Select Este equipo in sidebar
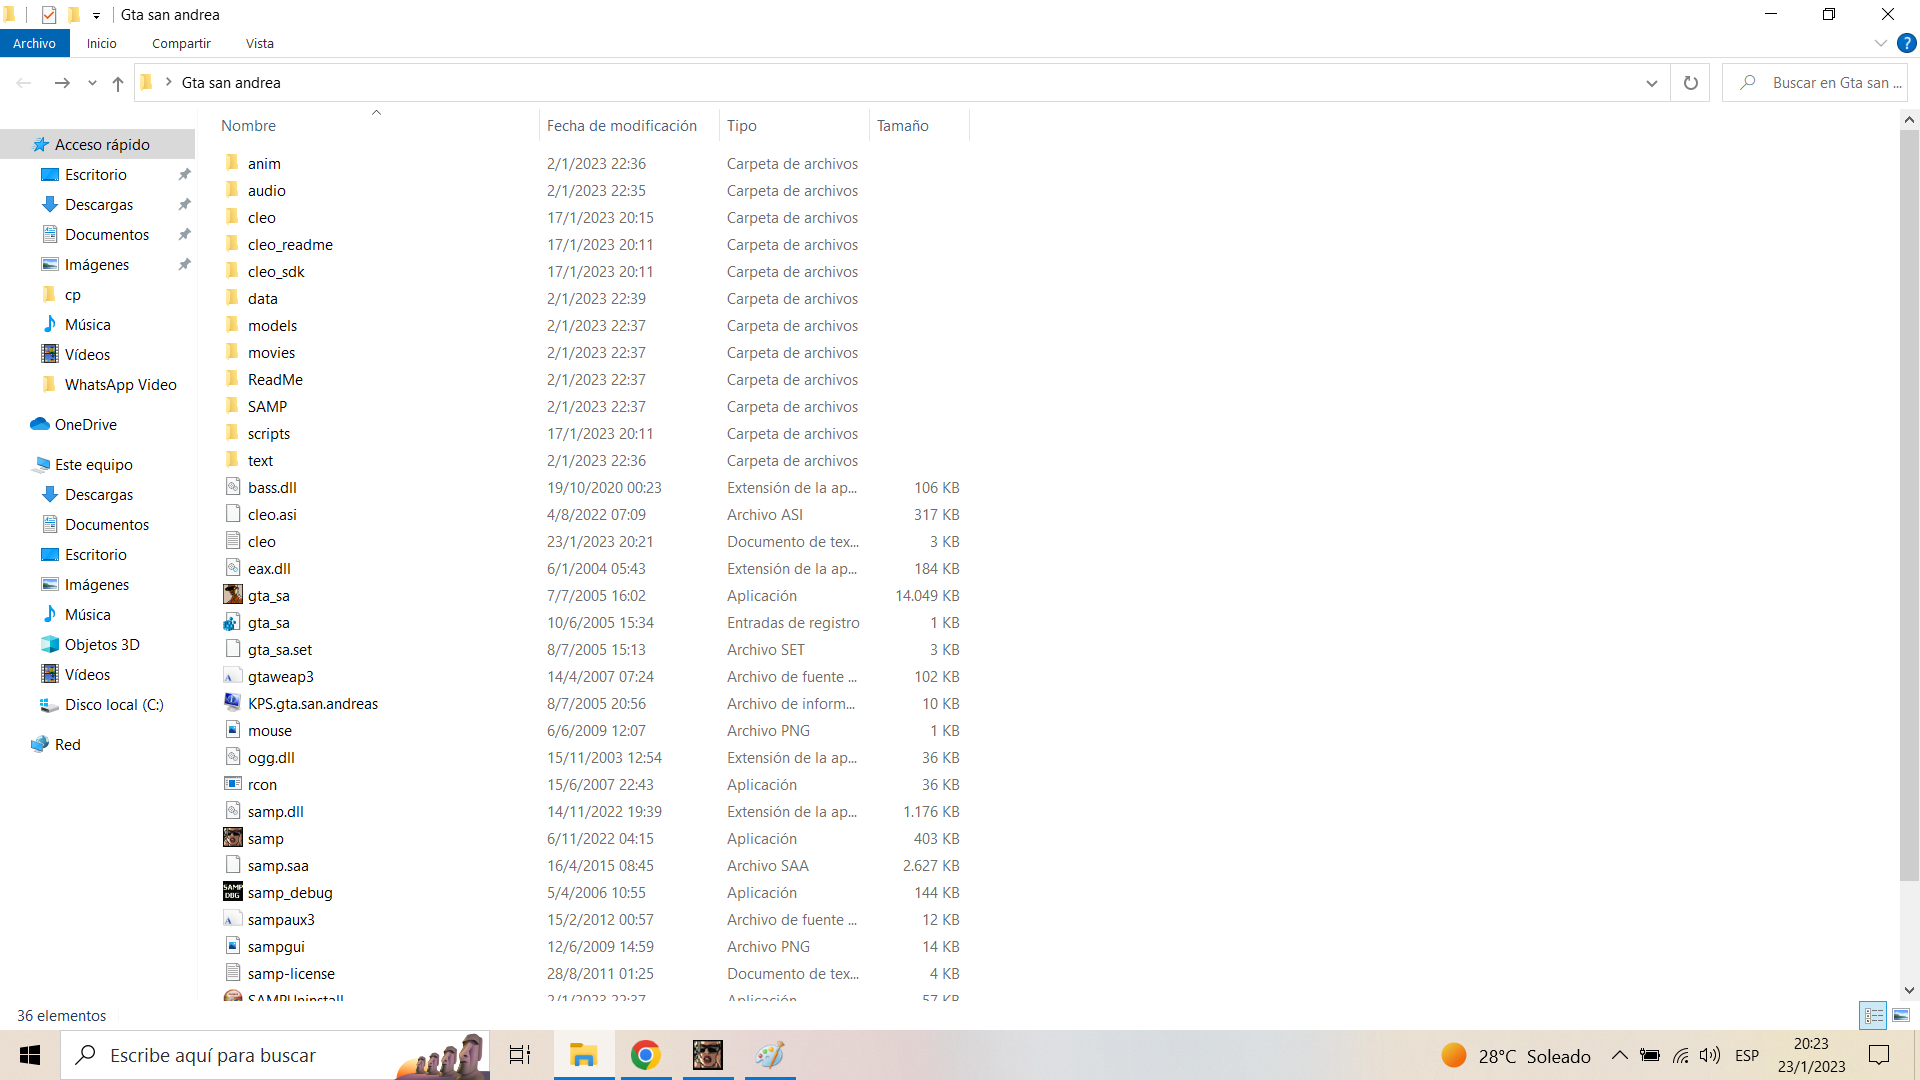This screenshot has height=1080, width=1920. click(93, 464)
